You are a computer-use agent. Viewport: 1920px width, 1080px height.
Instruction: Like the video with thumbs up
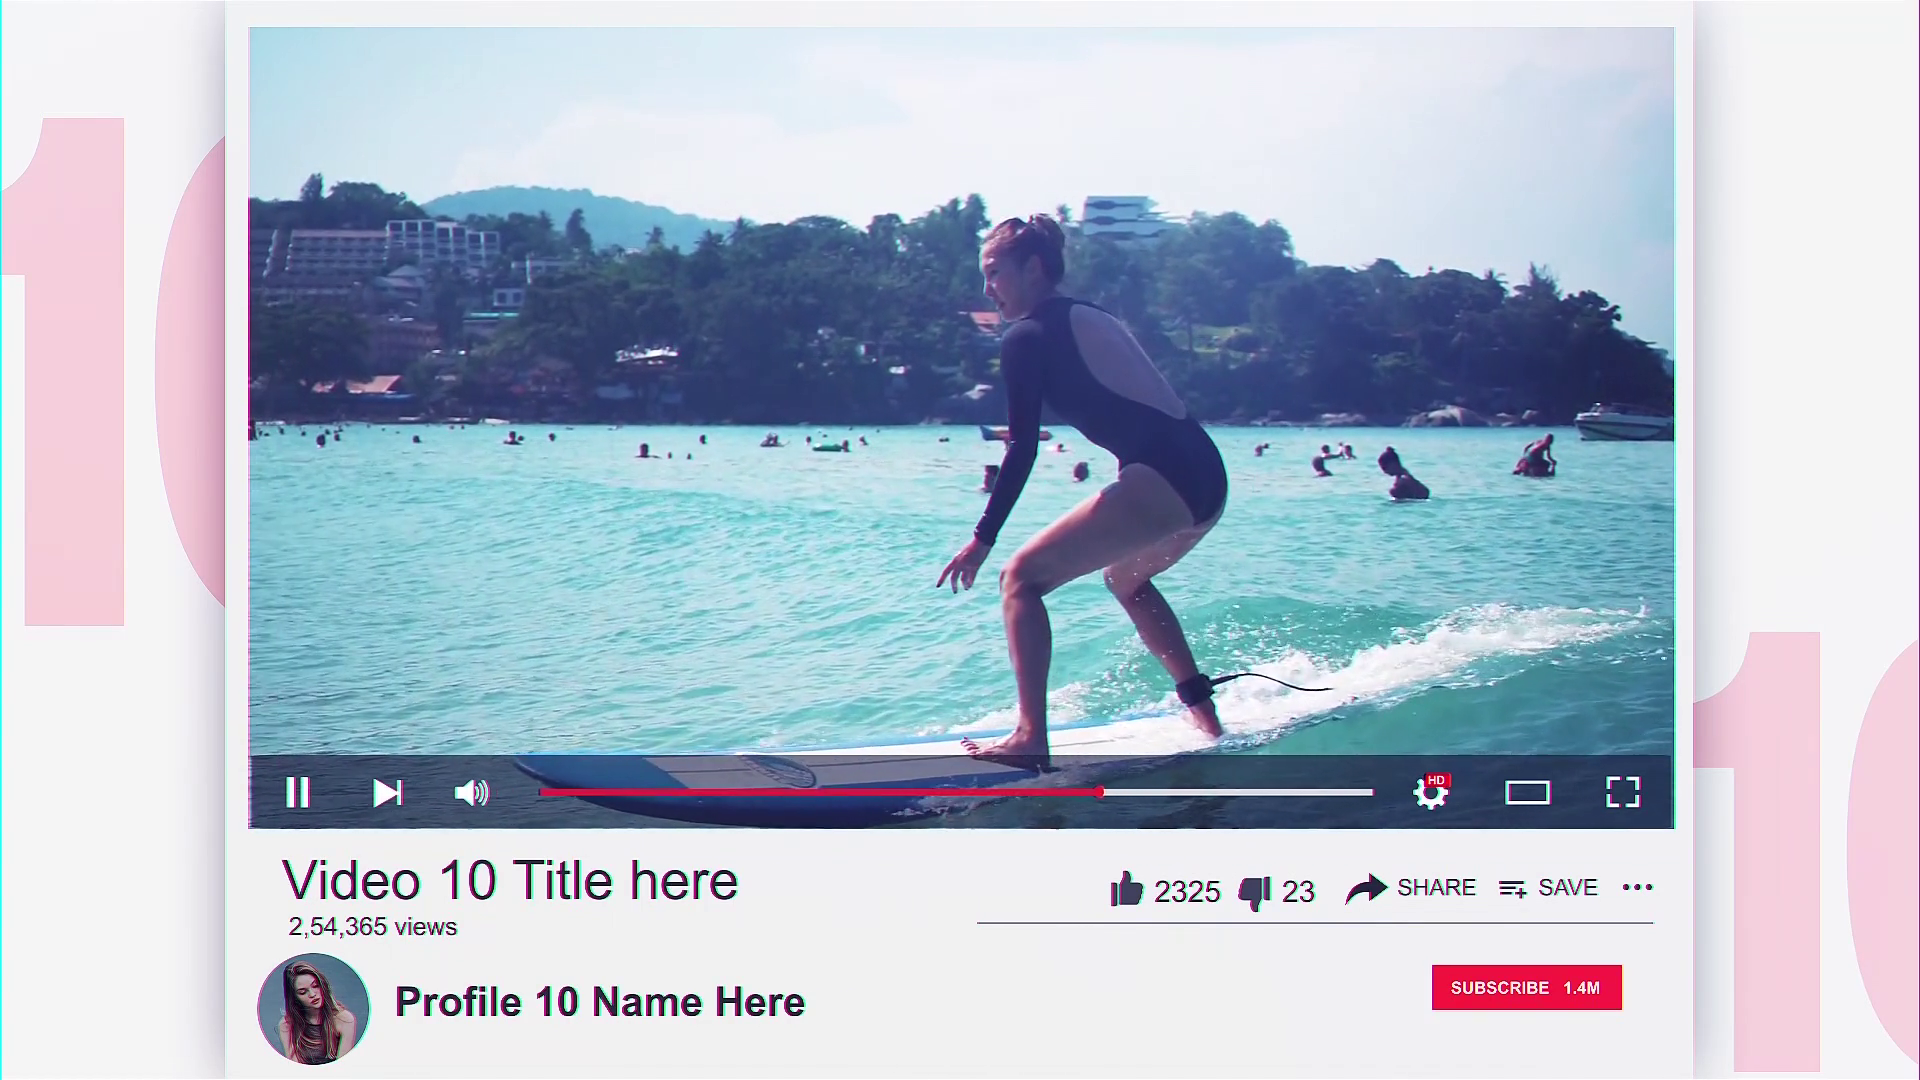tap(1127, 889)
